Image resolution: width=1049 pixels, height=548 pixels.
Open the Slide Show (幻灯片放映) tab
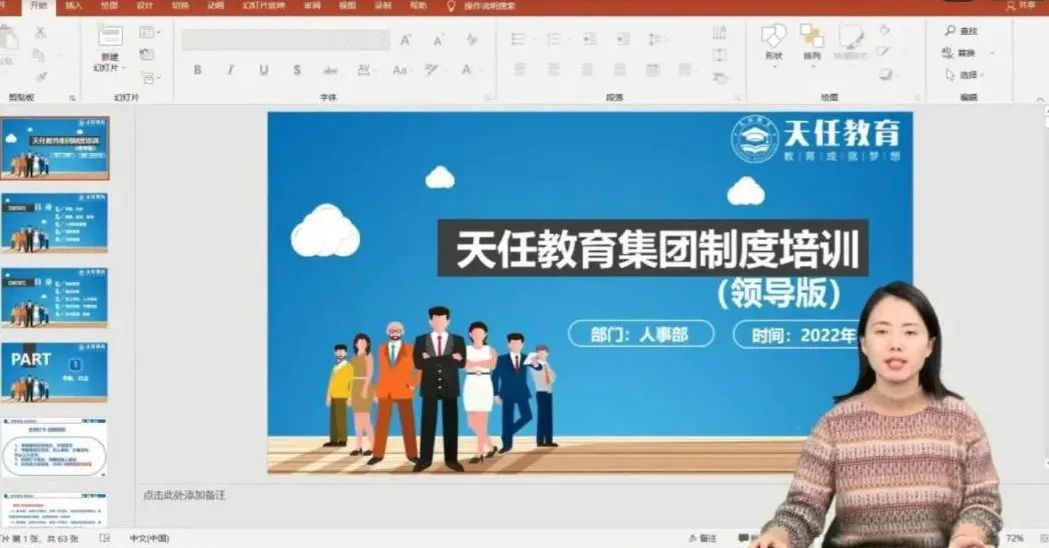(x=263, y=5)
